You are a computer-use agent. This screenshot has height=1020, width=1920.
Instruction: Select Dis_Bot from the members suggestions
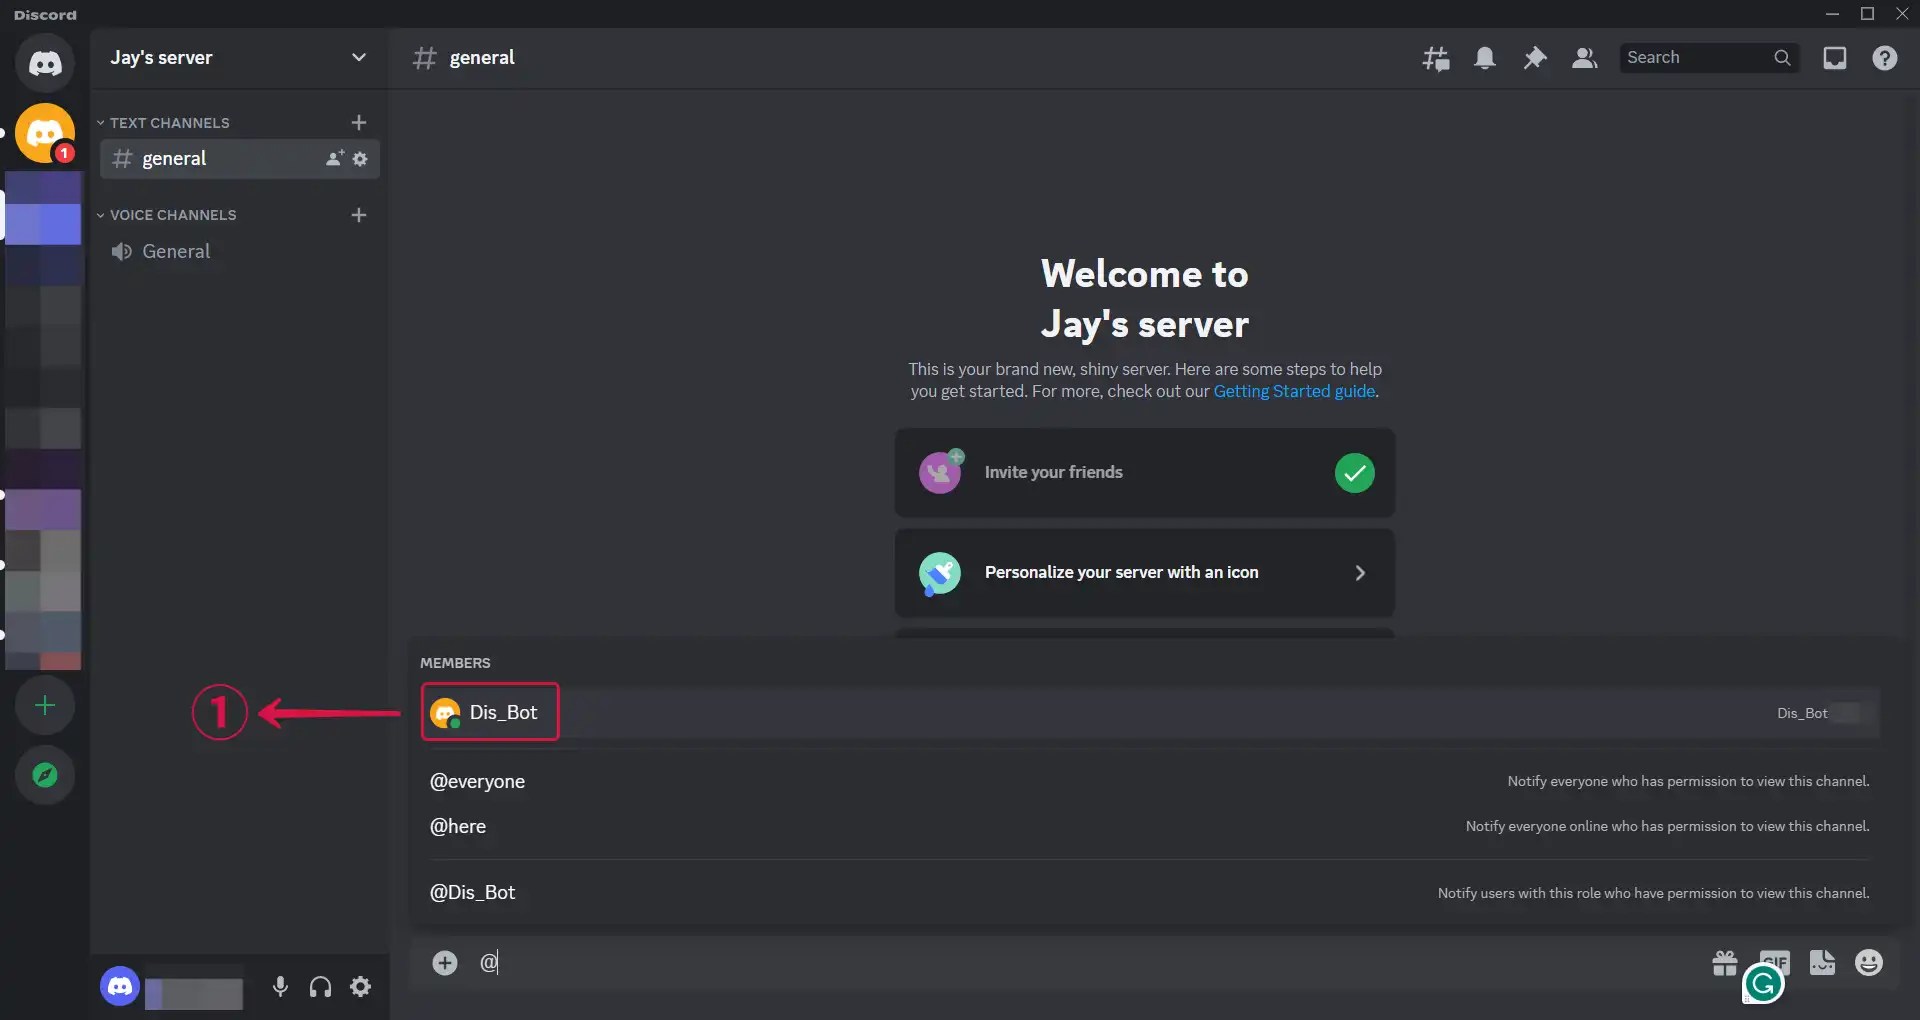[x=1150, y=713]
